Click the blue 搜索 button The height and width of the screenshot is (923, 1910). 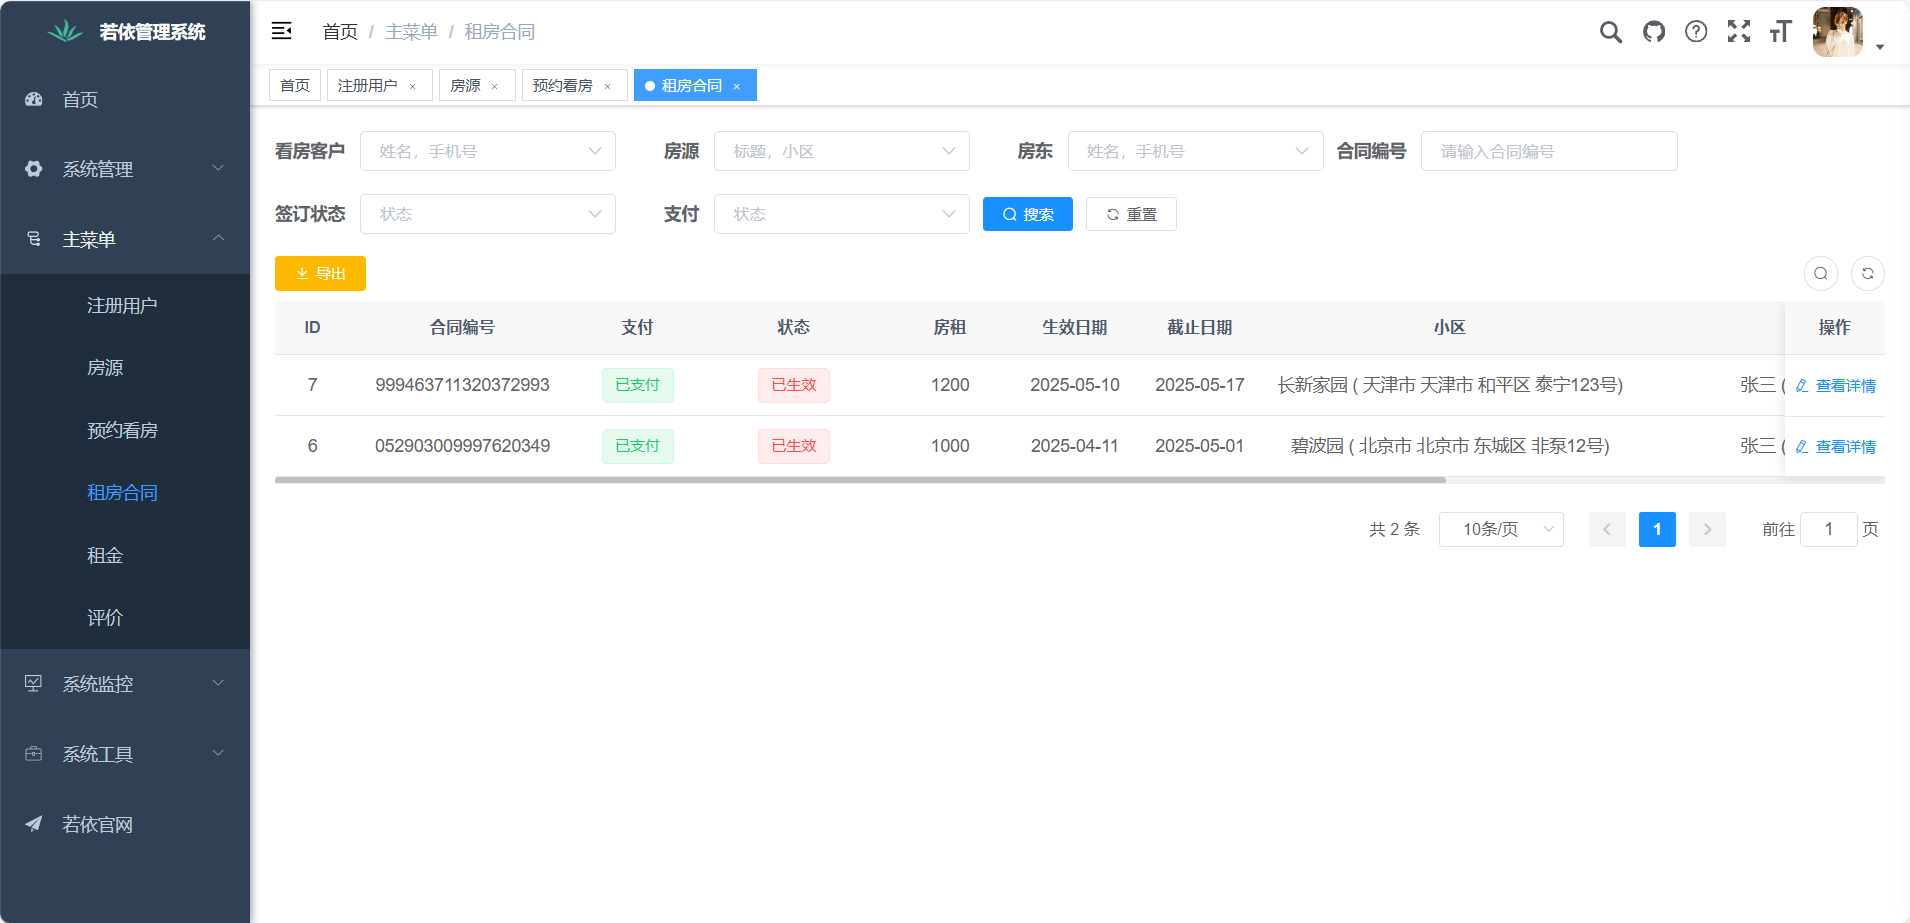[x=1028, y=214]
